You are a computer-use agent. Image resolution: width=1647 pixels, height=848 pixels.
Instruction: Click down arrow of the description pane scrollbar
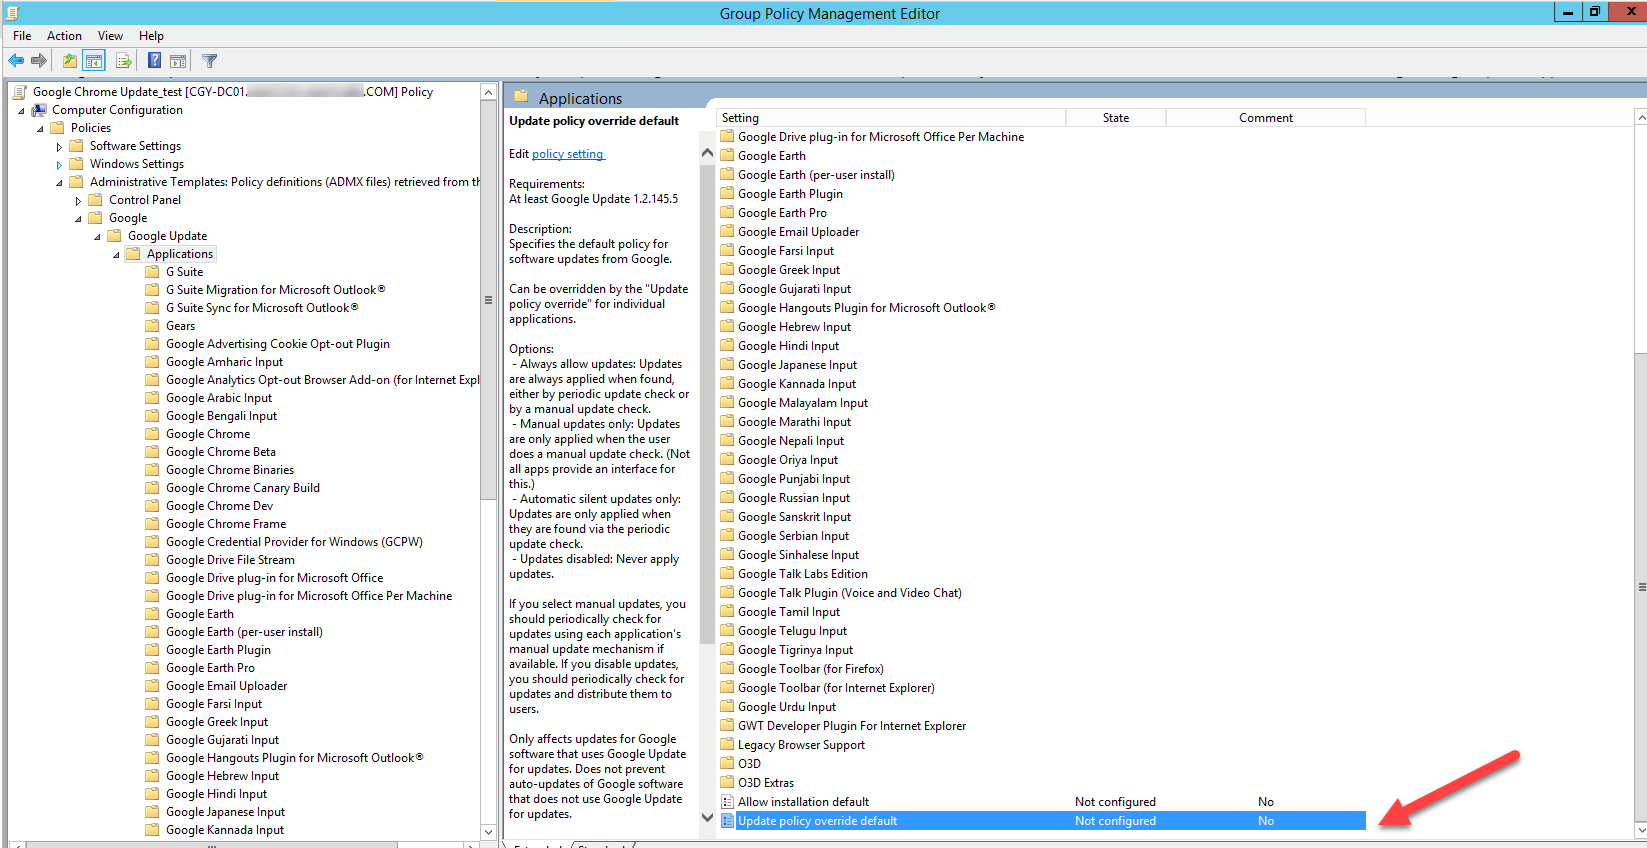click(x=708, y=817)
